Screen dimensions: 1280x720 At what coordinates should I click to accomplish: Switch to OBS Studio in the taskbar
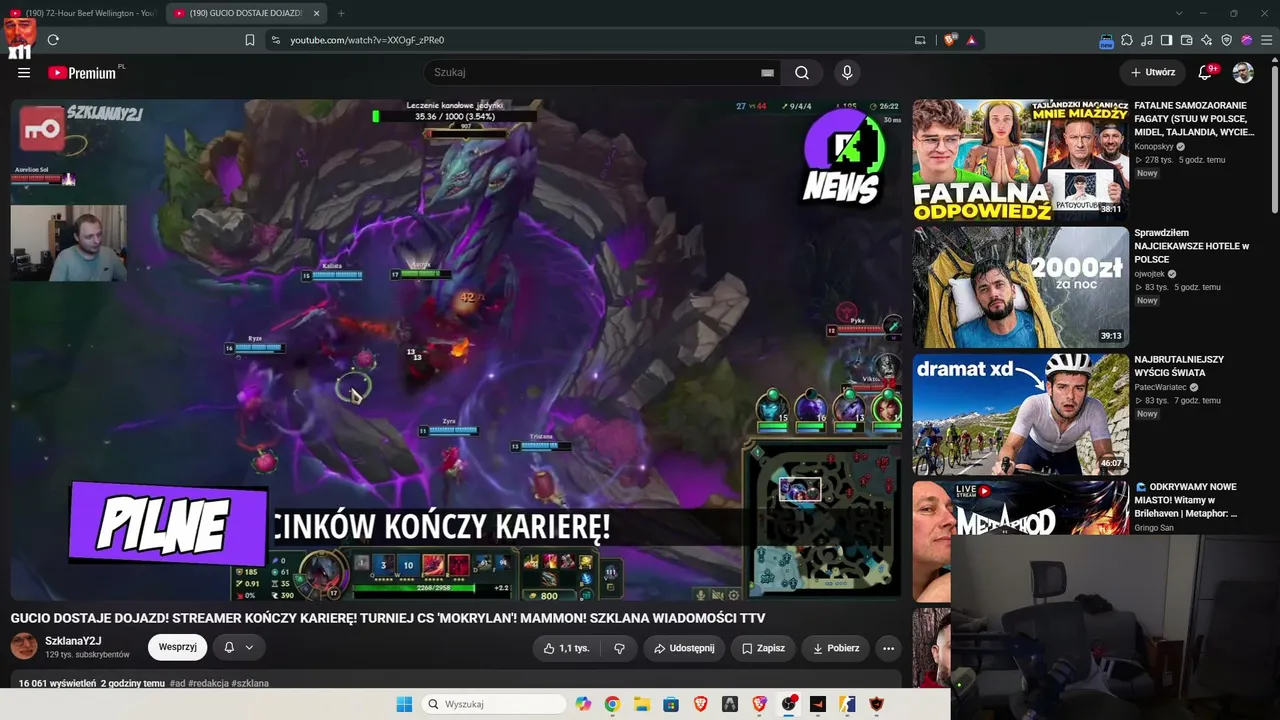[x=789, y=704]
